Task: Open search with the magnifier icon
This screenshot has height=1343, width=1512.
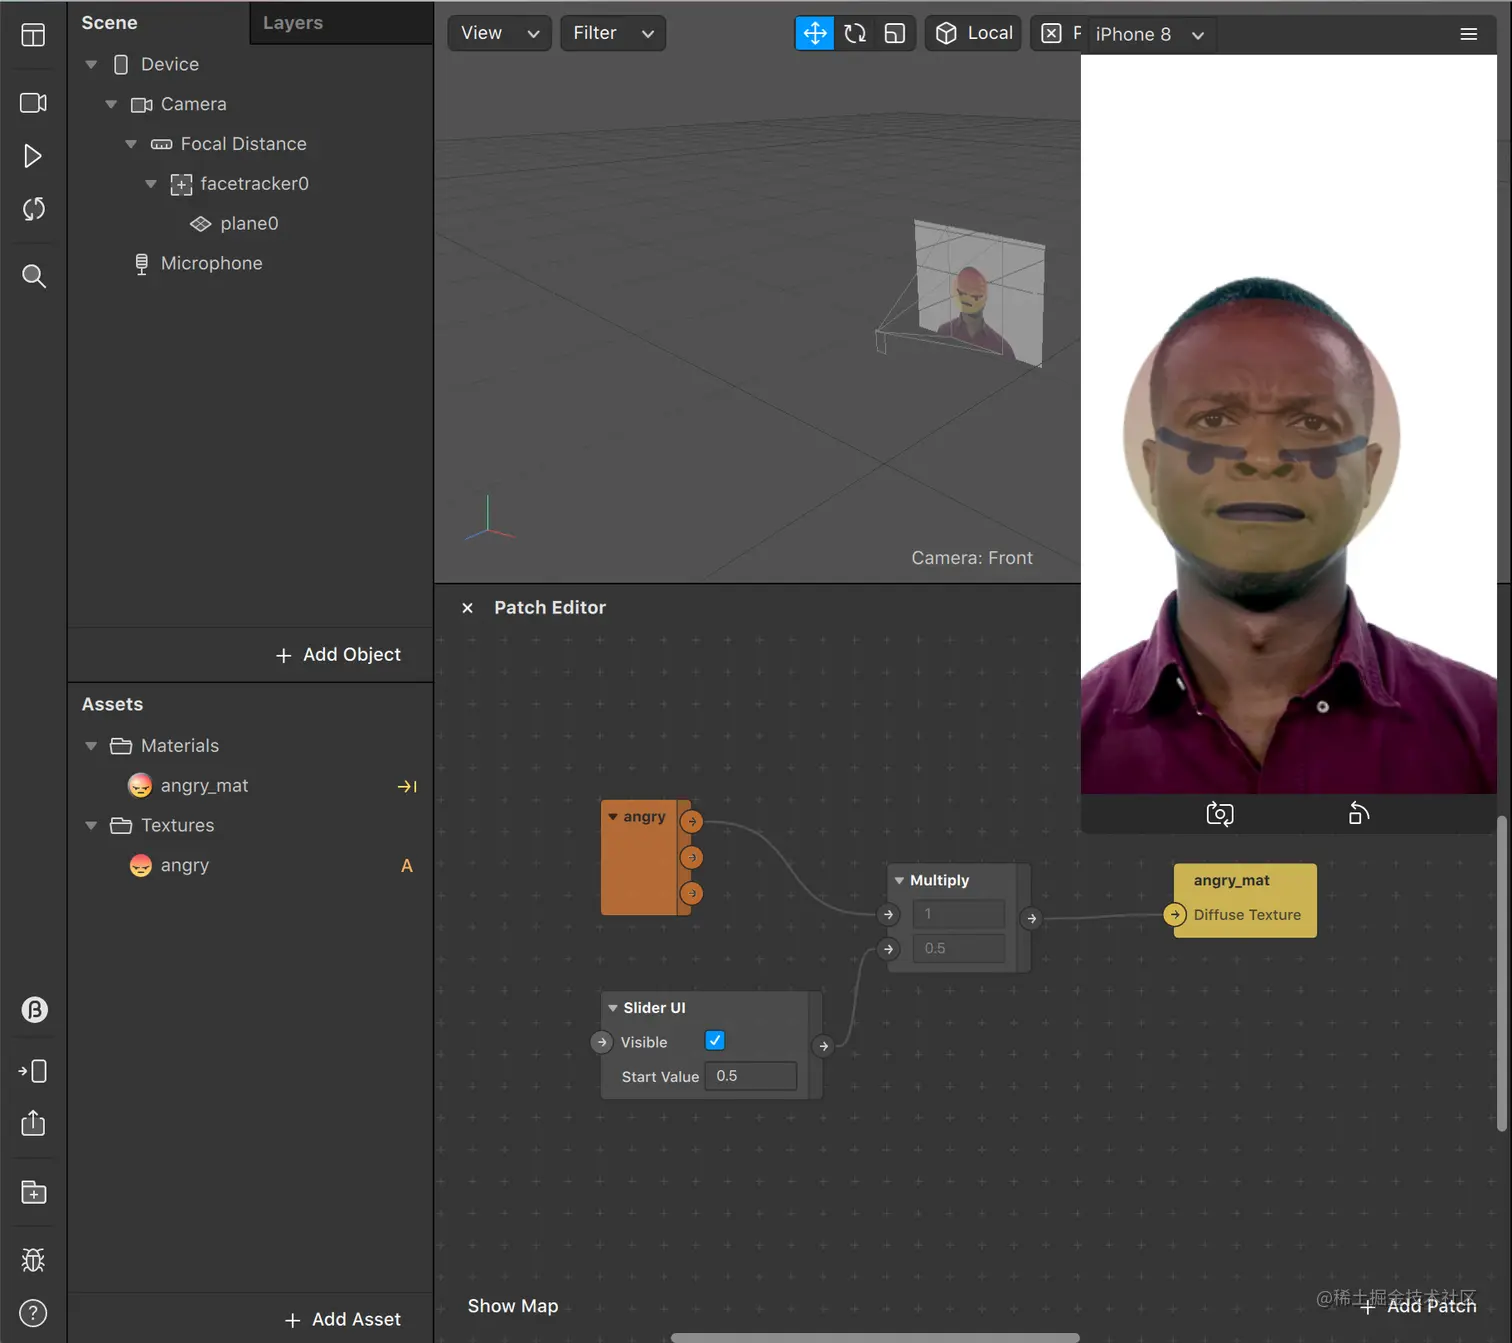Action: tap(33, 276)
